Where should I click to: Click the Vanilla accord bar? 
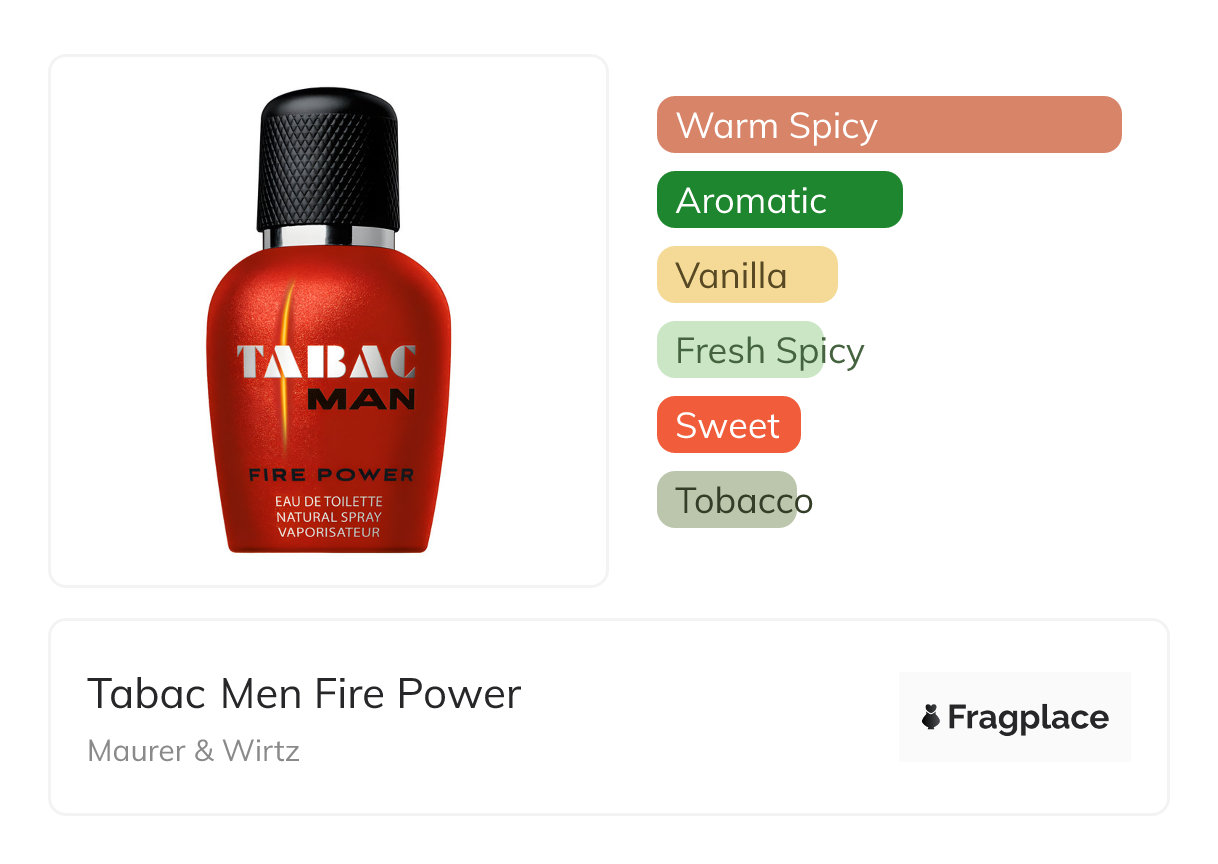[x=747, y=275]
